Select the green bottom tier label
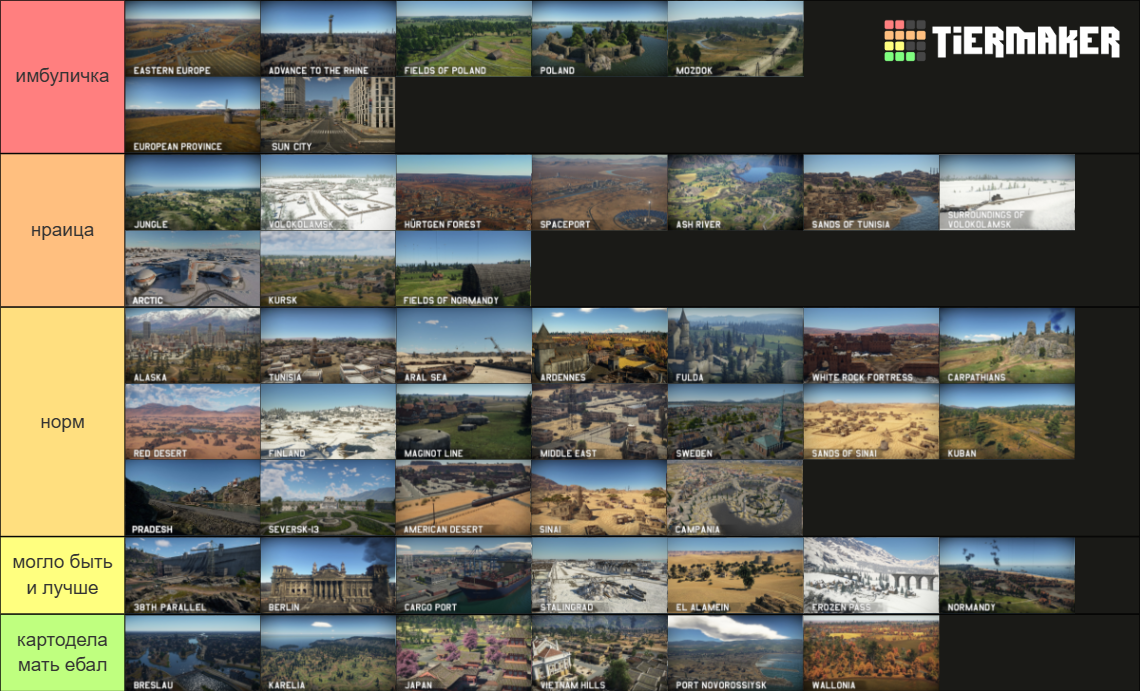Viewport: 1140px width, 691px height. 63,653
